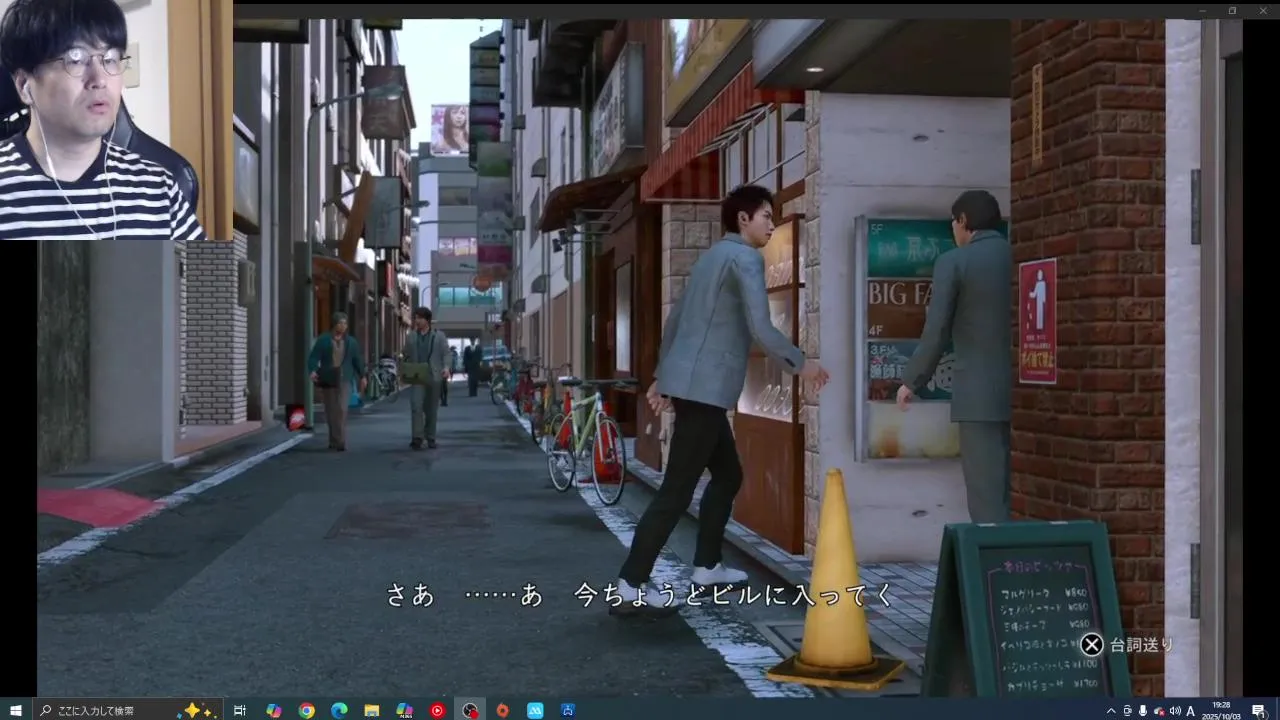Minimize the game window
The width and height of the screenshot is (1280, 720).
(x=1203, y=10)
